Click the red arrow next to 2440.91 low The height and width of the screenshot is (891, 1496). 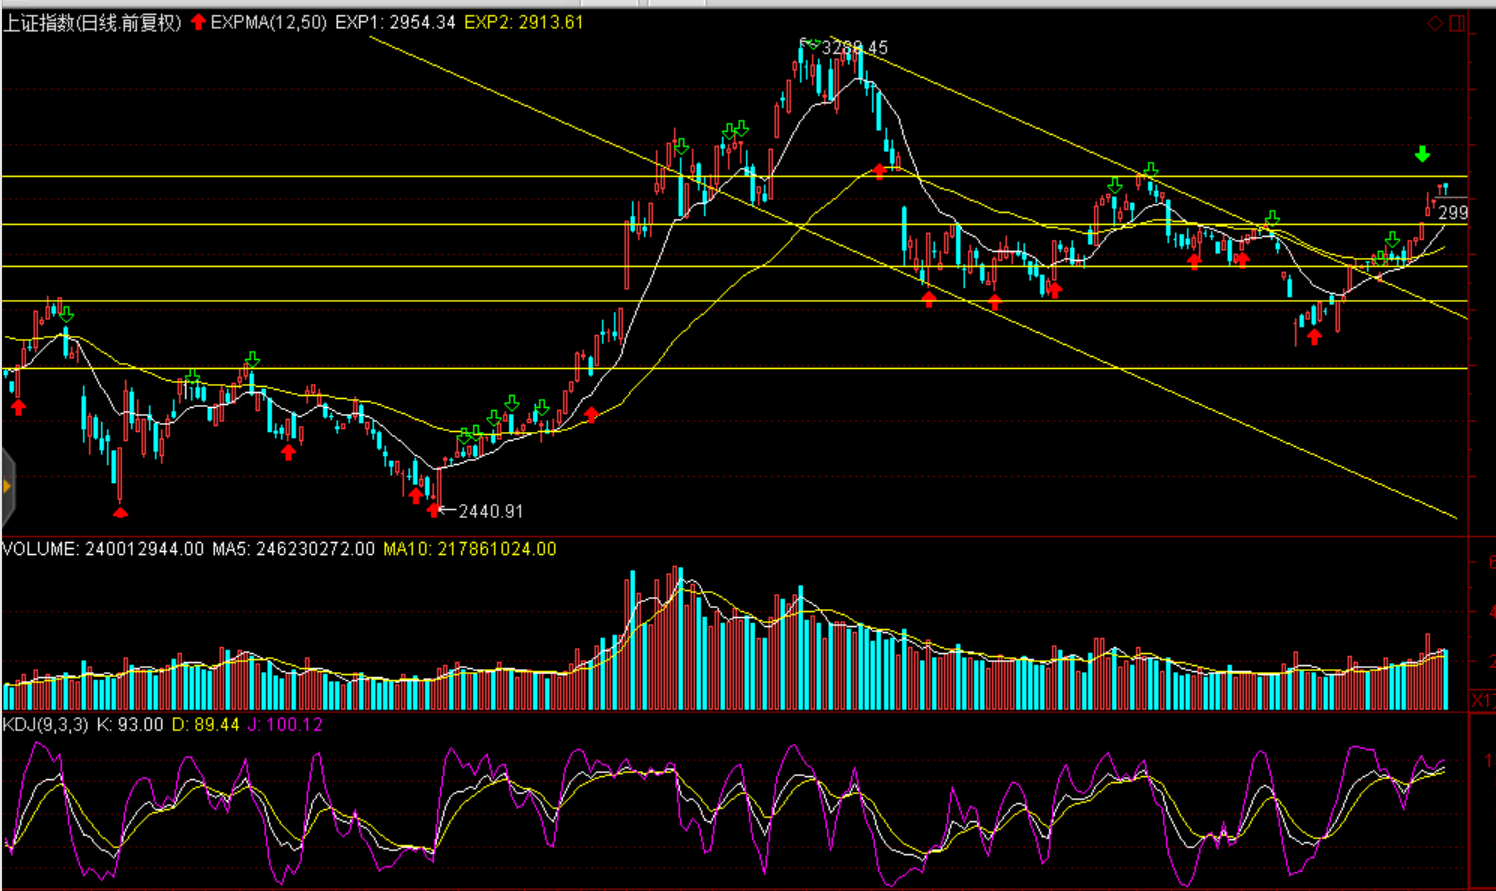pyautogui.click(x=433, y=510)
